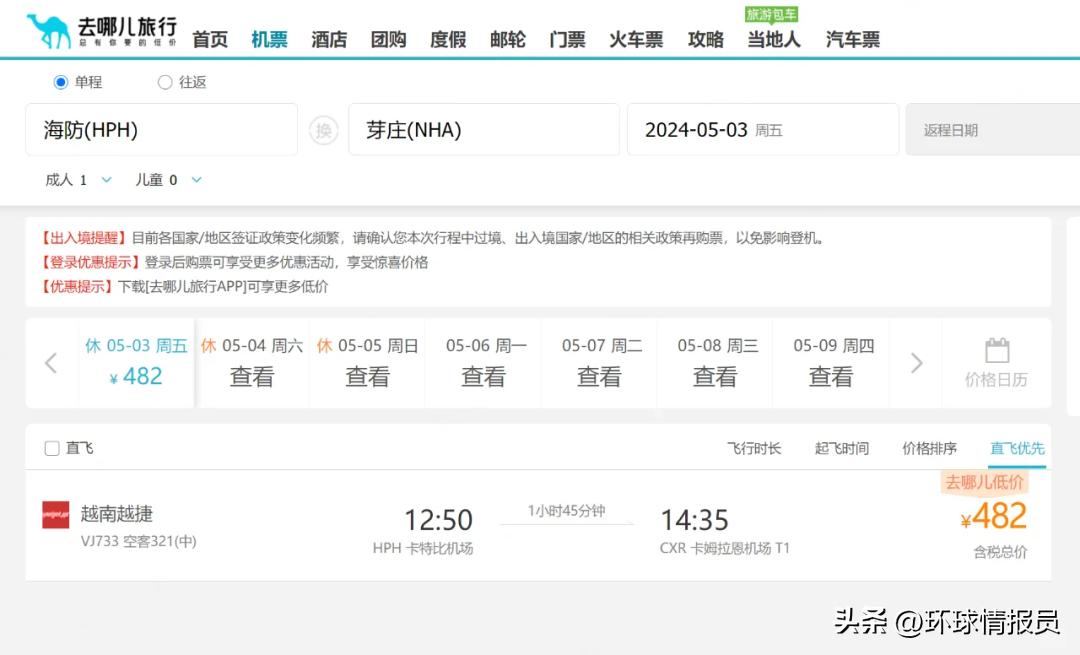This screenshot has height=655, width=1080.
Task: Click the 返程日期 input field
Action: tap(991, 129)
